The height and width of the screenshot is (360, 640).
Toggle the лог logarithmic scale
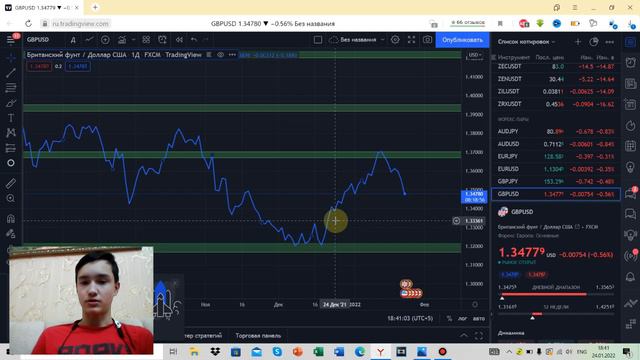click(462, 318)
